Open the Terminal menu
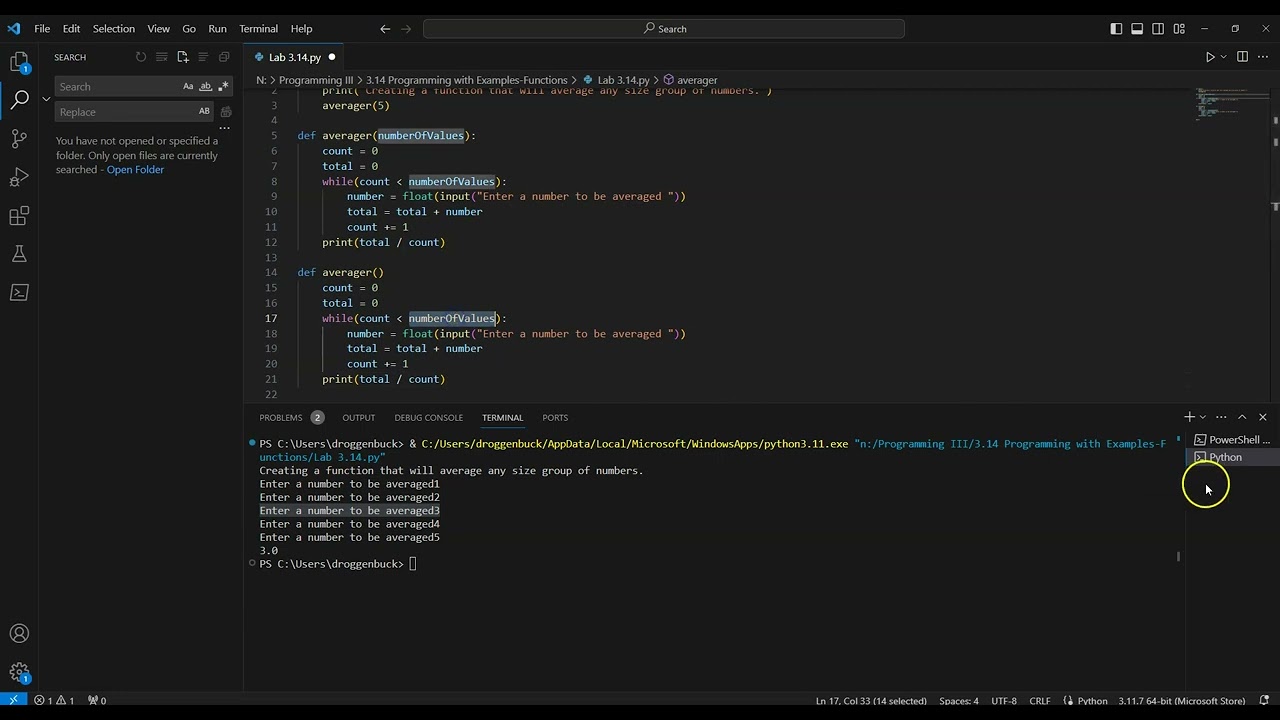This screenshot has height=720, width=1280. (x=258, y=29)
